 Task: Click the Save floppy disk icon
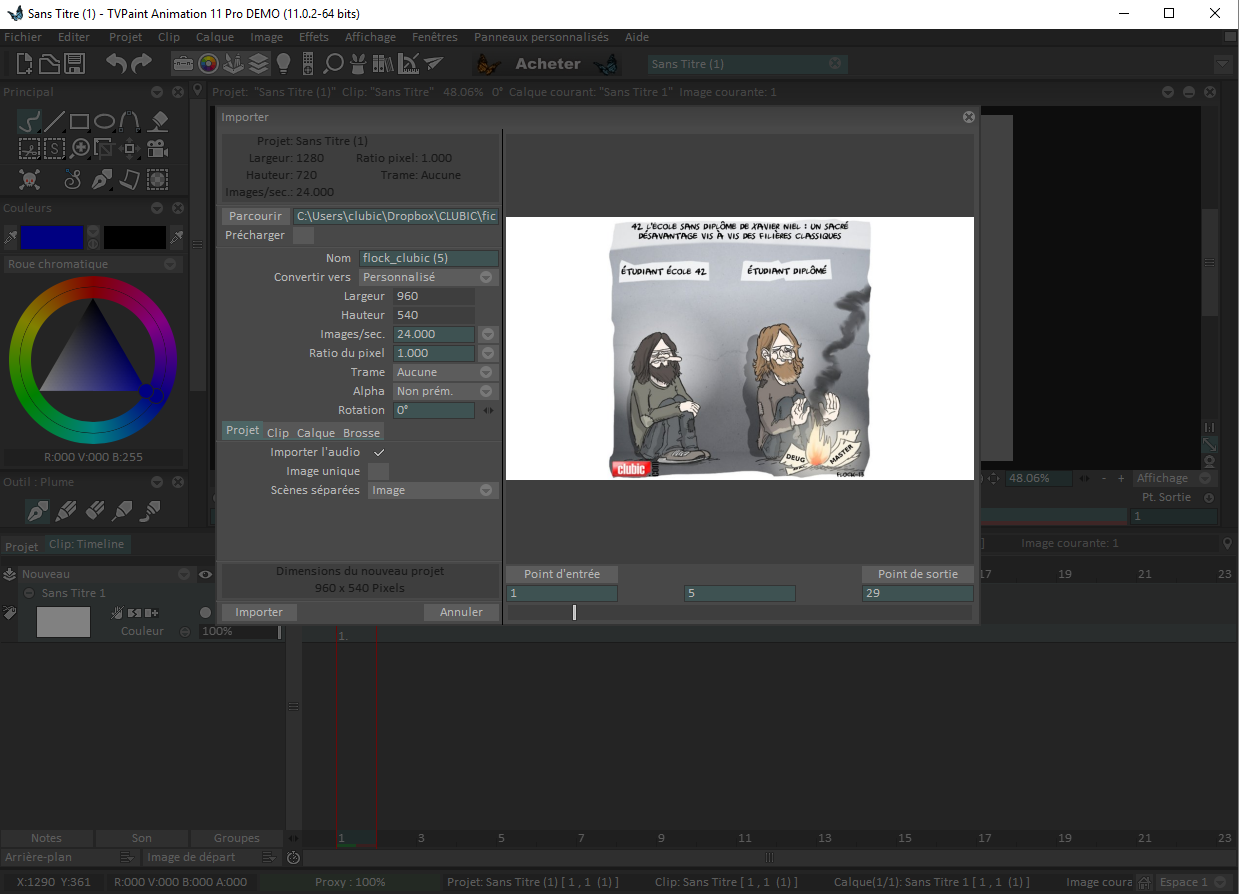point(74,64)
